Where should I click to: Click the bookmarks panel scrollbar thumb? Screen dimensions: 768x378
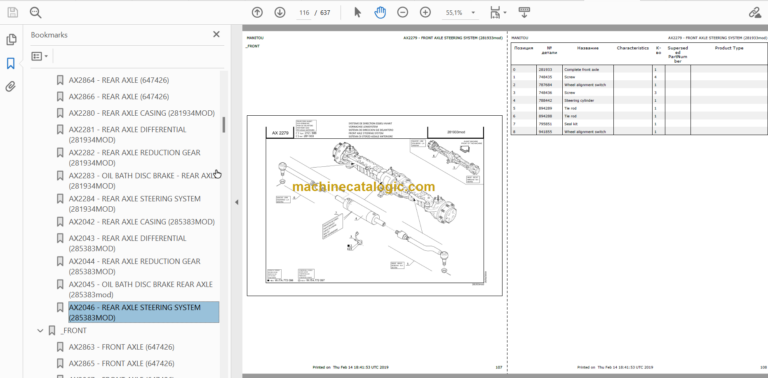click(224, 124)
